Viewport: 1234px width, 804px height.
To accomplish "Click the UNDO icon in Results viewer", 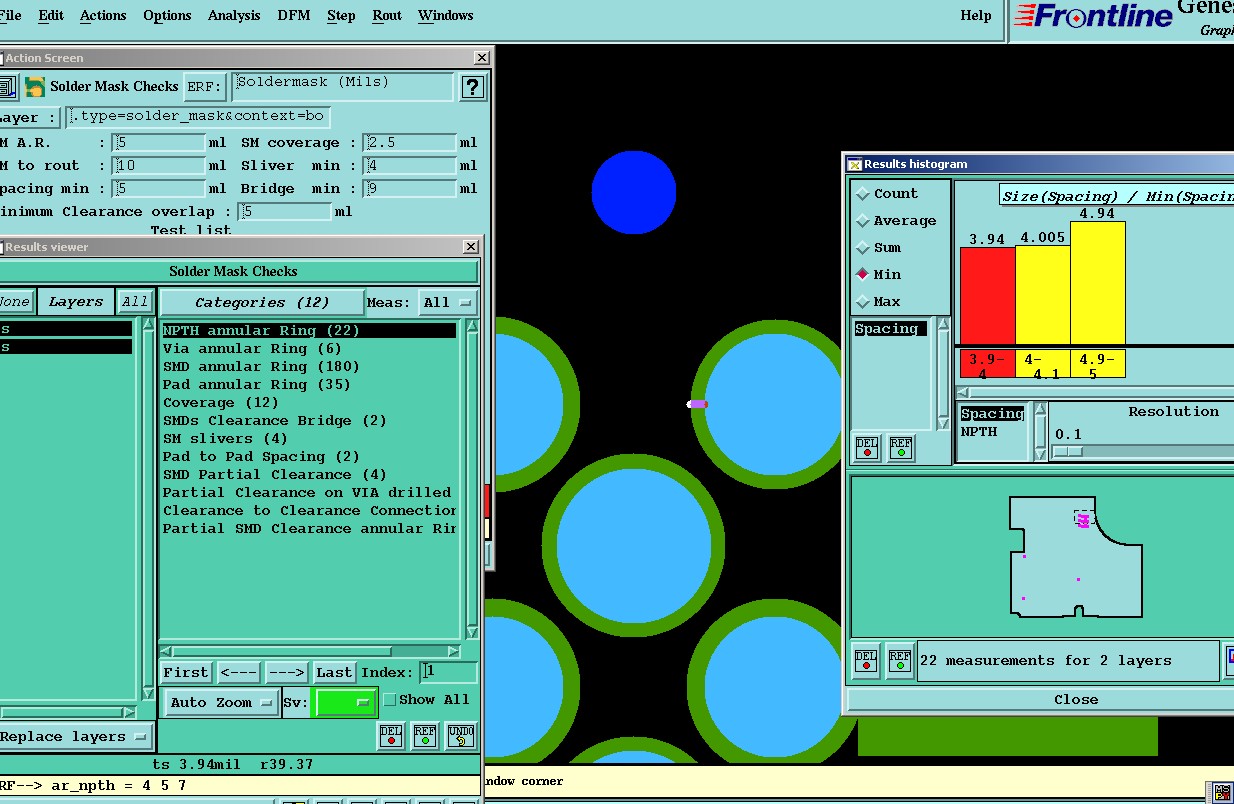I will tap(459, 736).
